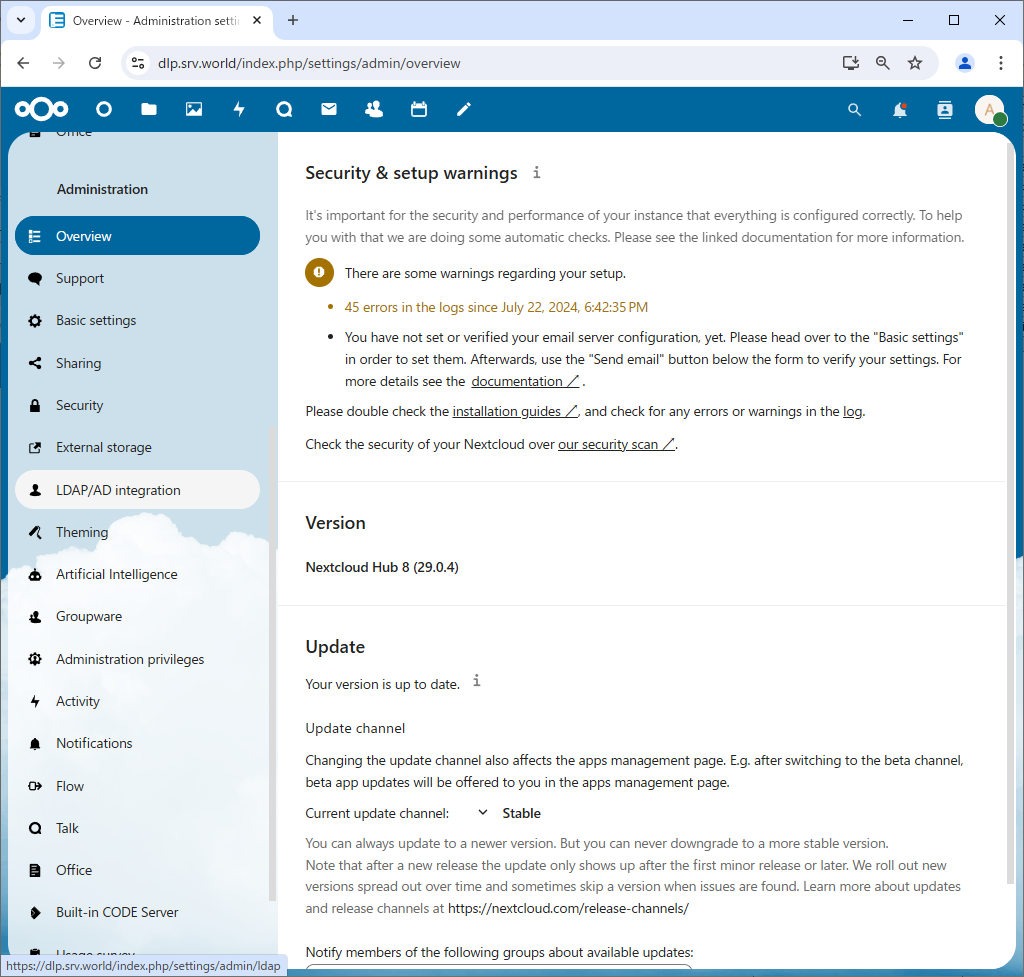The image size is (1024, 977).
Task: Click the sidebar vertical scrollbar
Action: coord(272,664)
